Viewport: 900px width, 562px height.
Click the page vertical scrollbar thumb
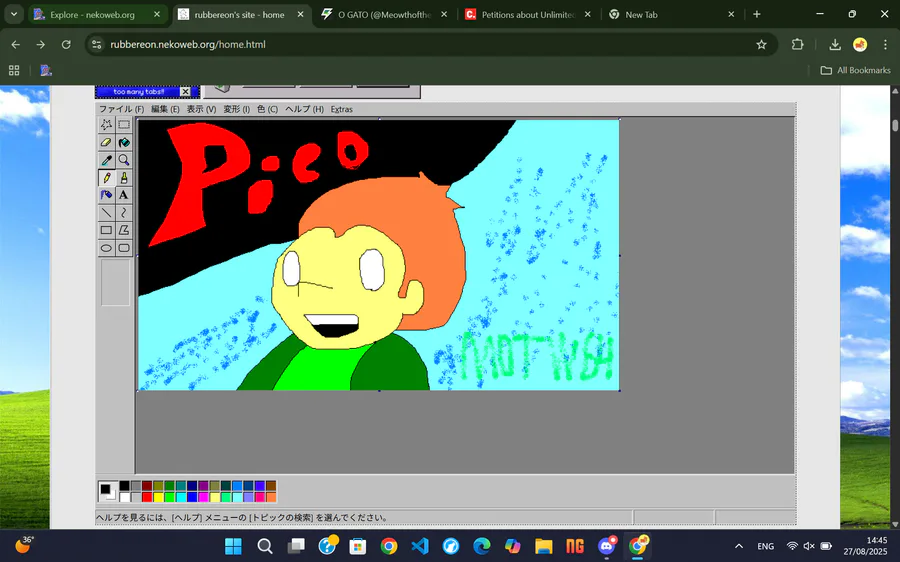click(895, 125)
